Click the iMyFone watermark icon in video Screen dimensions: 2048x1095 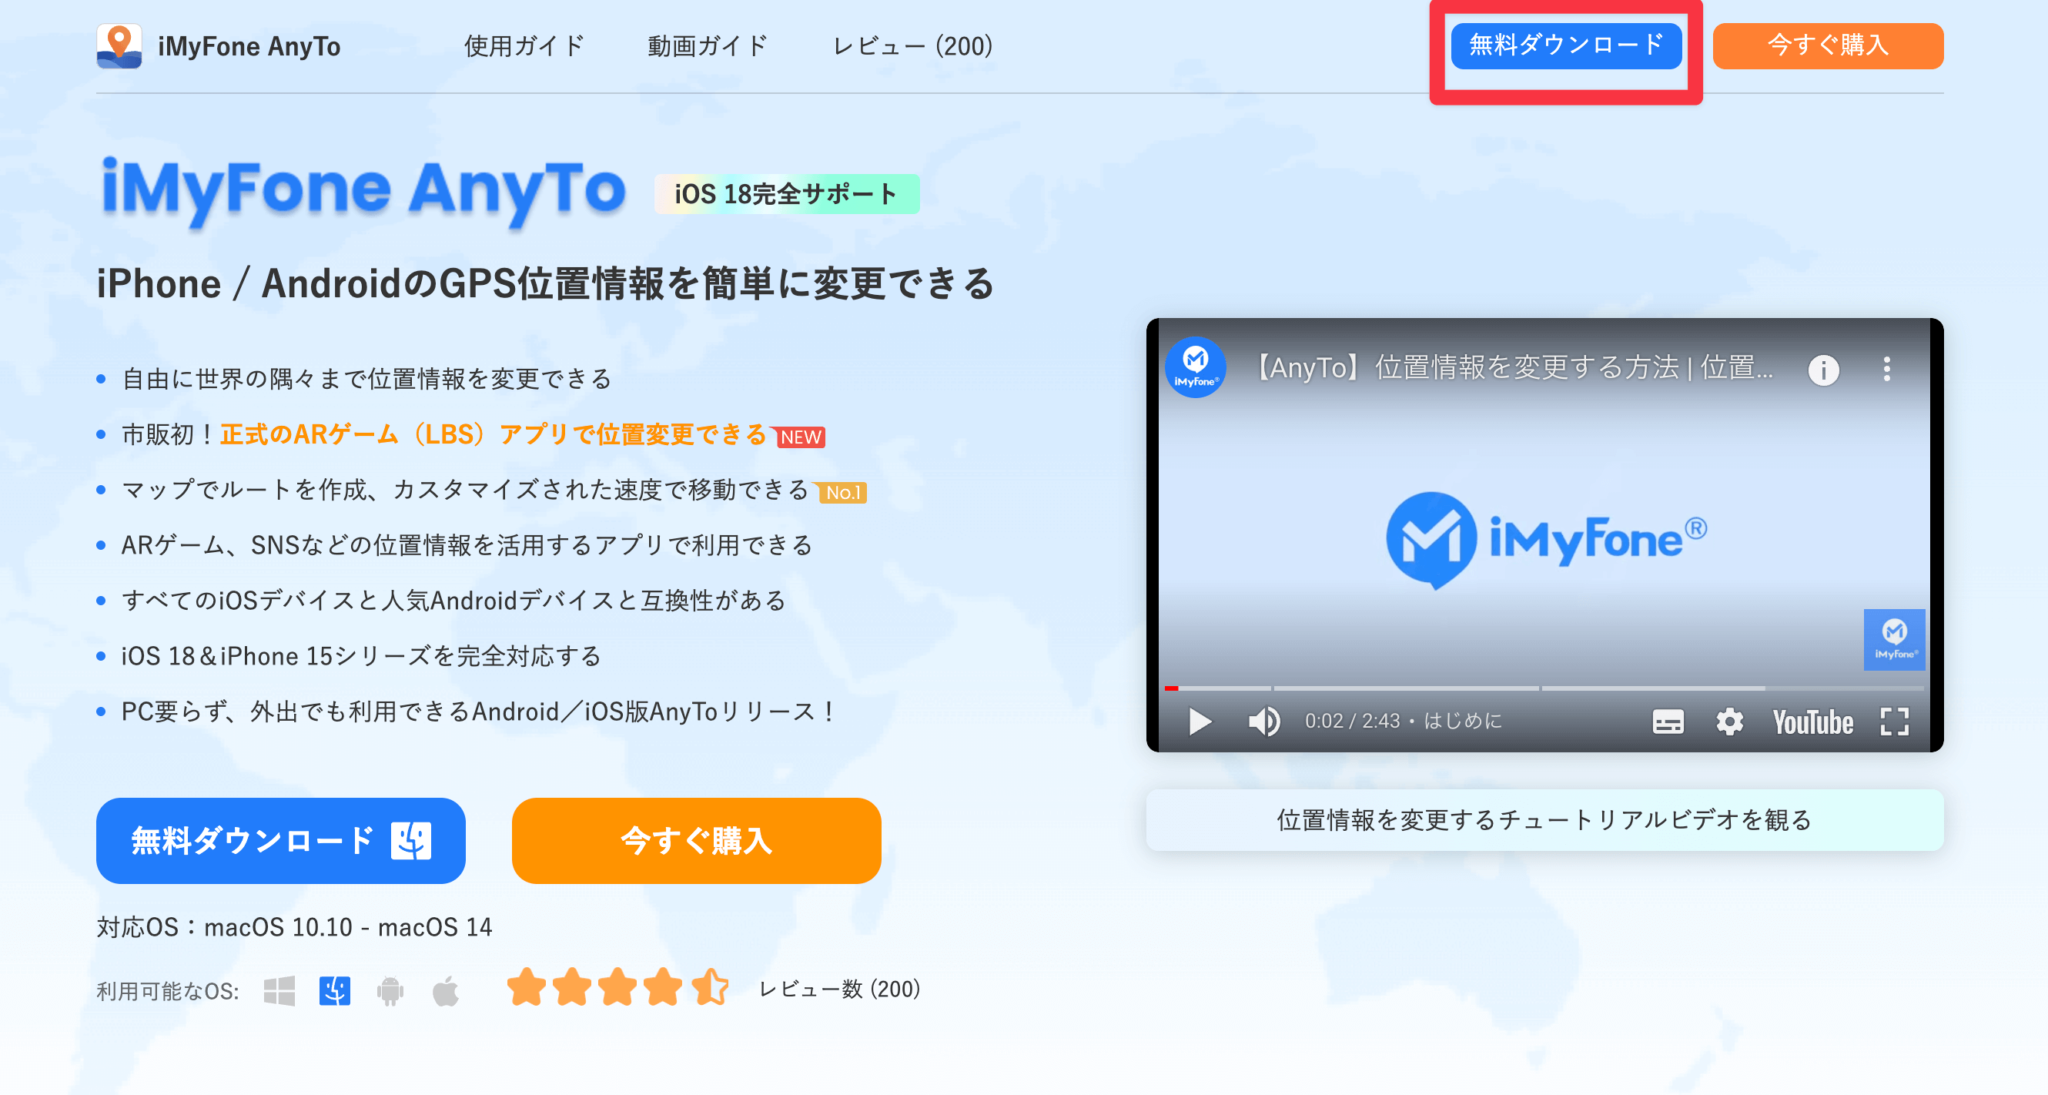click(x=1894, y=639)
